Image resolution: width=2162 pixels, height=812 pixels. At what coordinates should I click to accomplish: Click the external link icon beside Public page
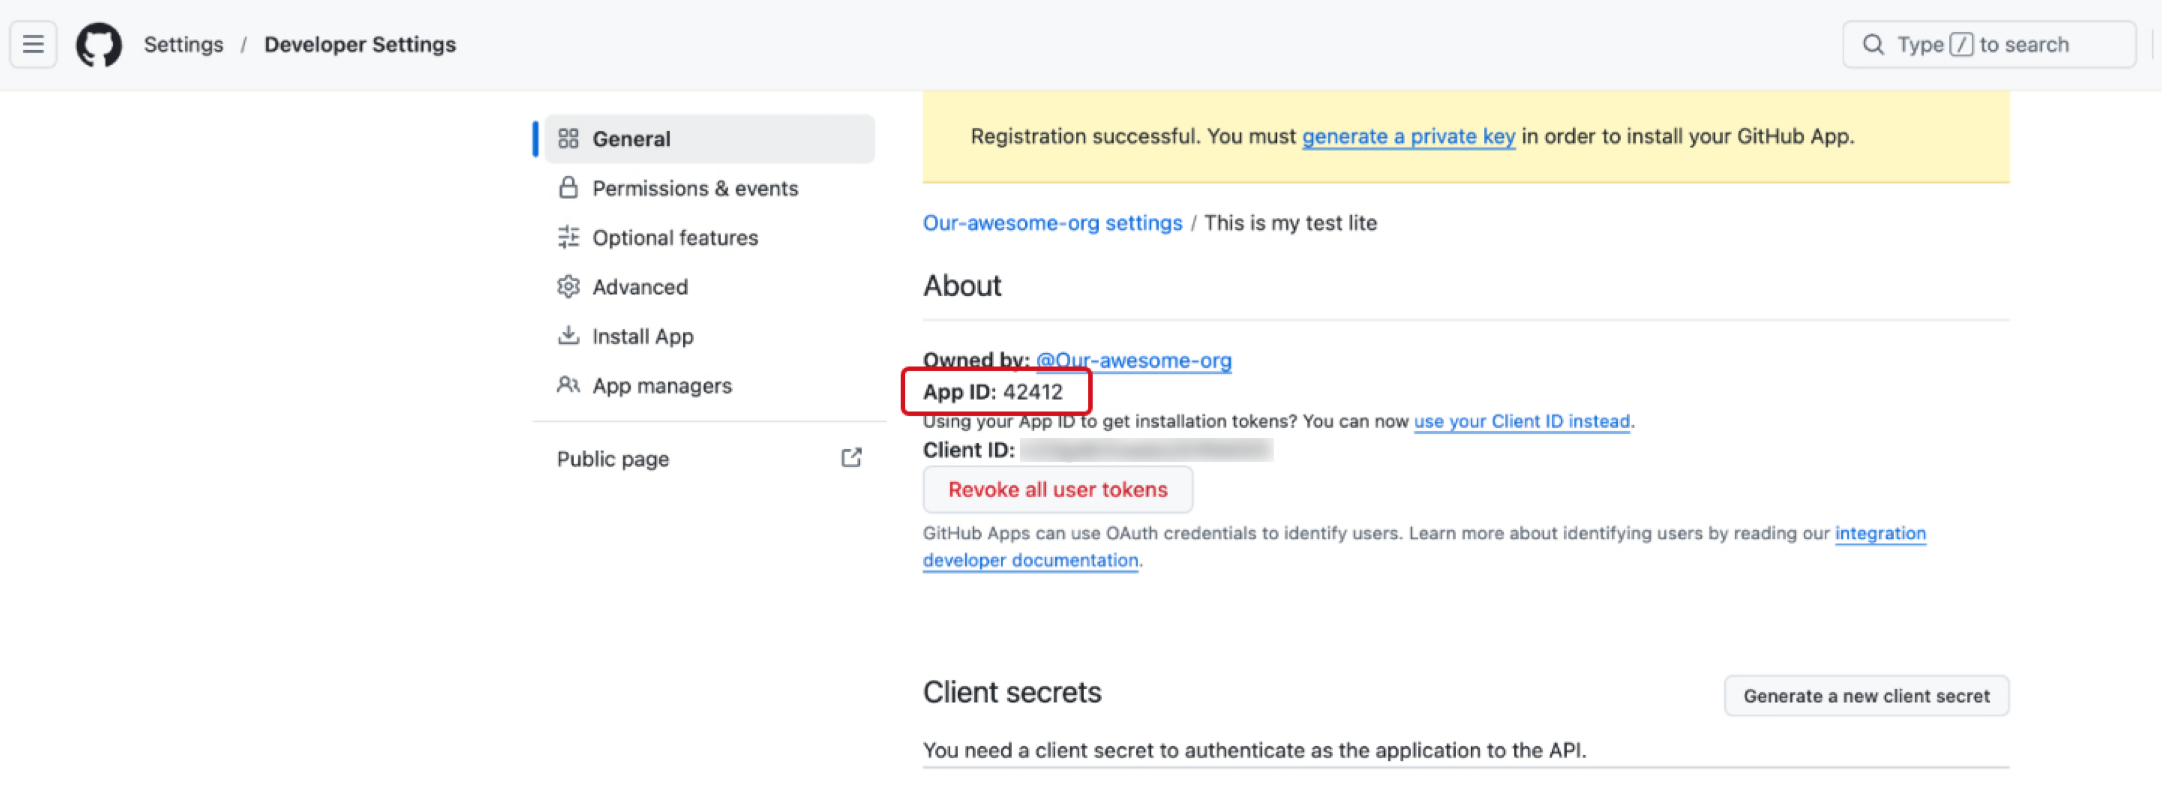tap(851, 458)
